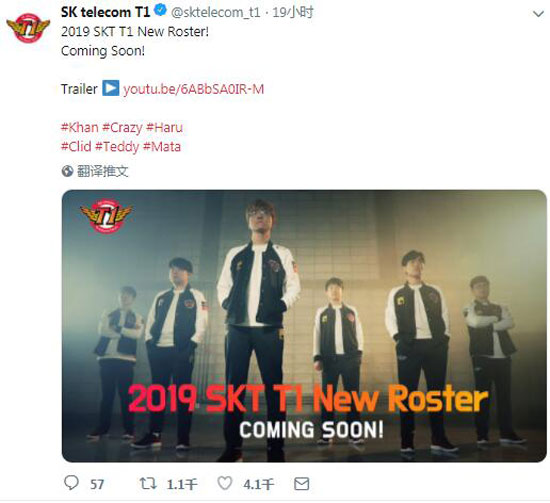Retweet using the arrows icon

tap(148, 483)
